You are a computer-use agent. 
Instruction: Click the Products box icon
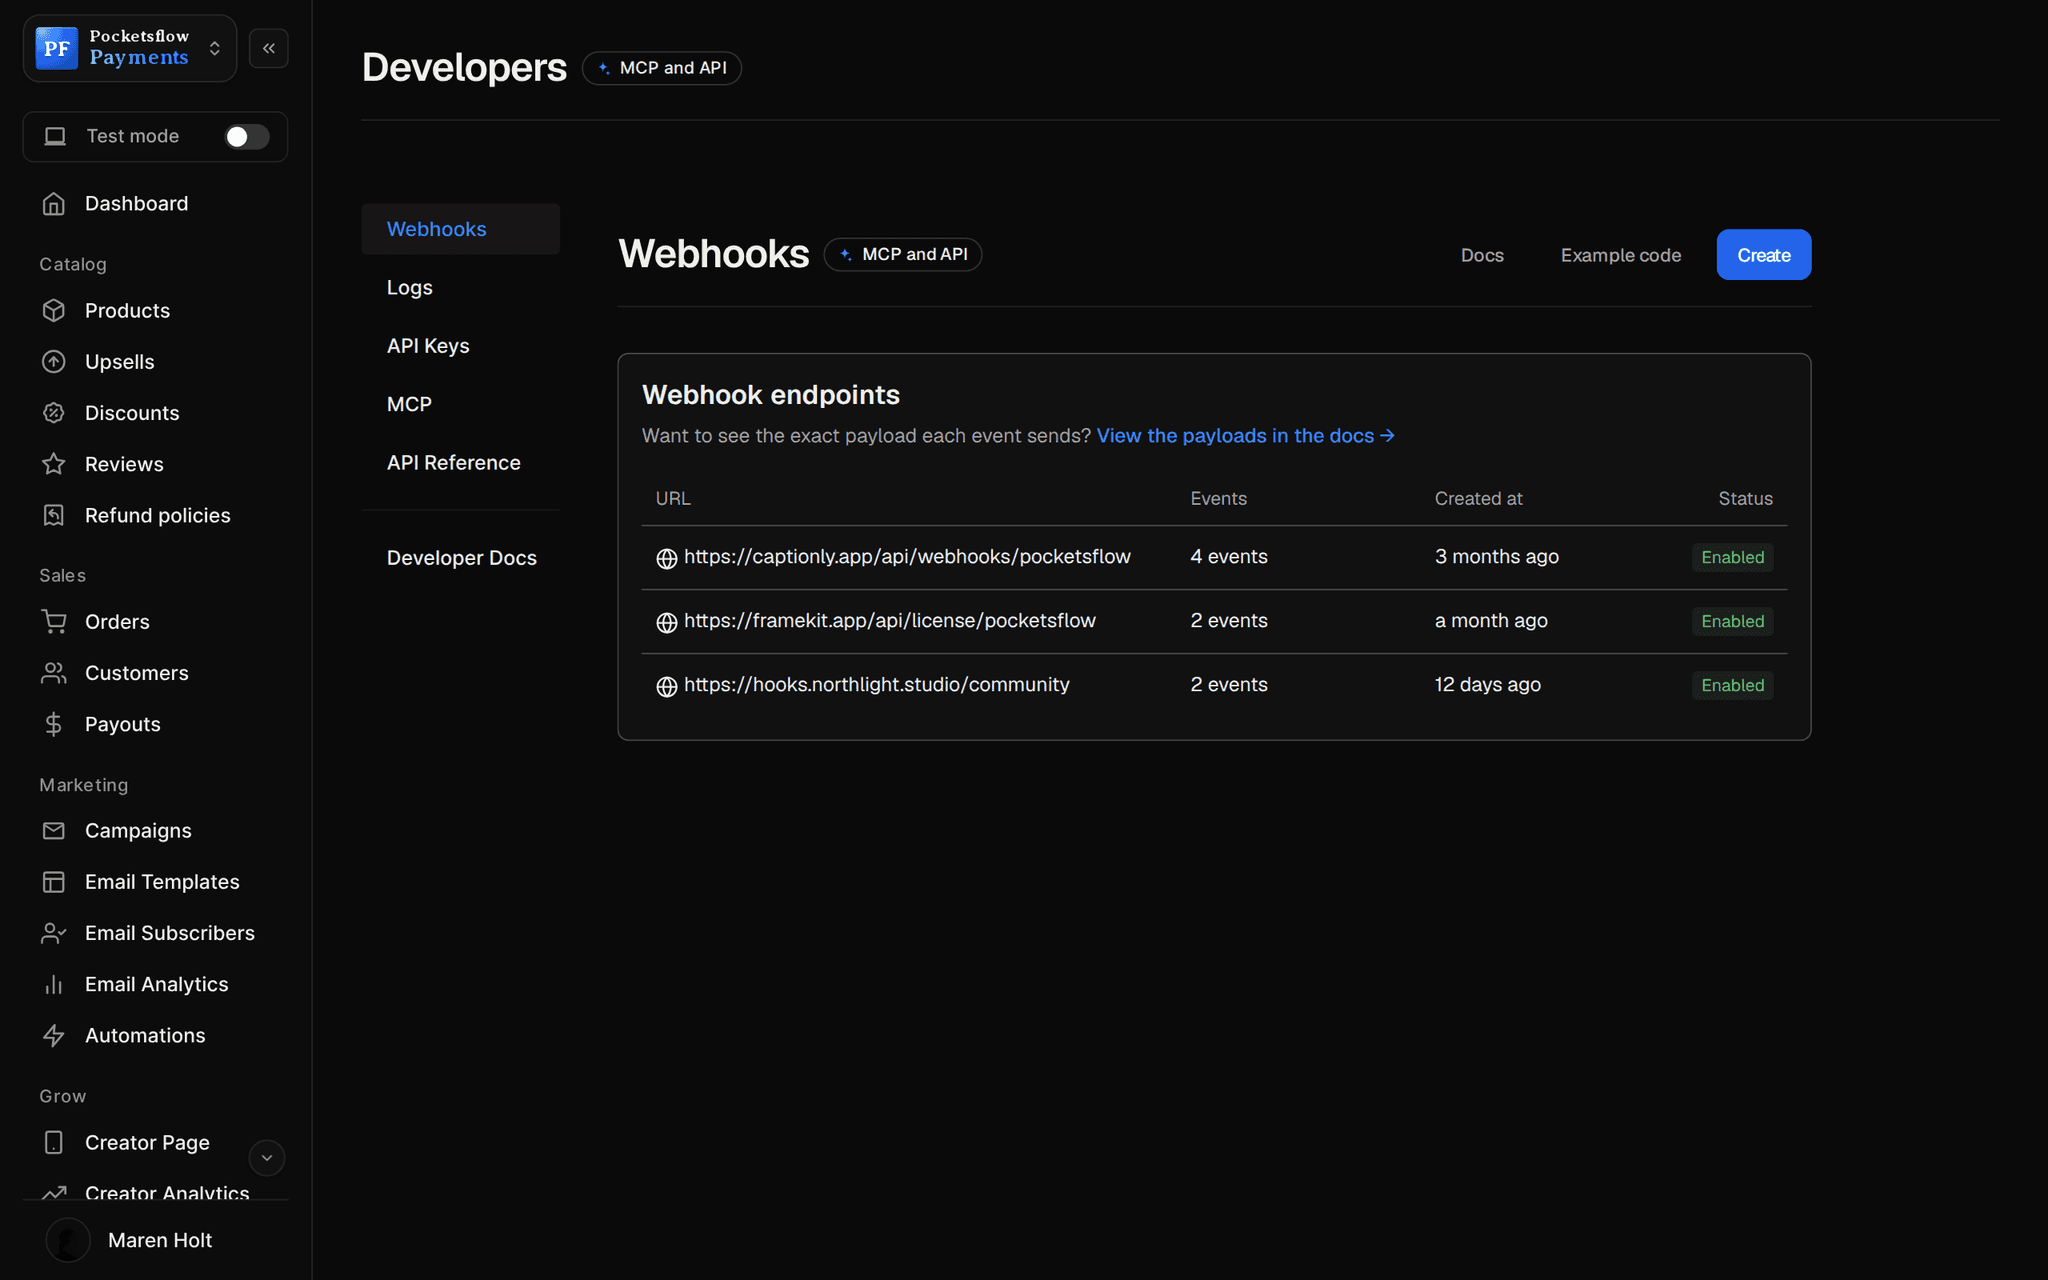point(54,311)
